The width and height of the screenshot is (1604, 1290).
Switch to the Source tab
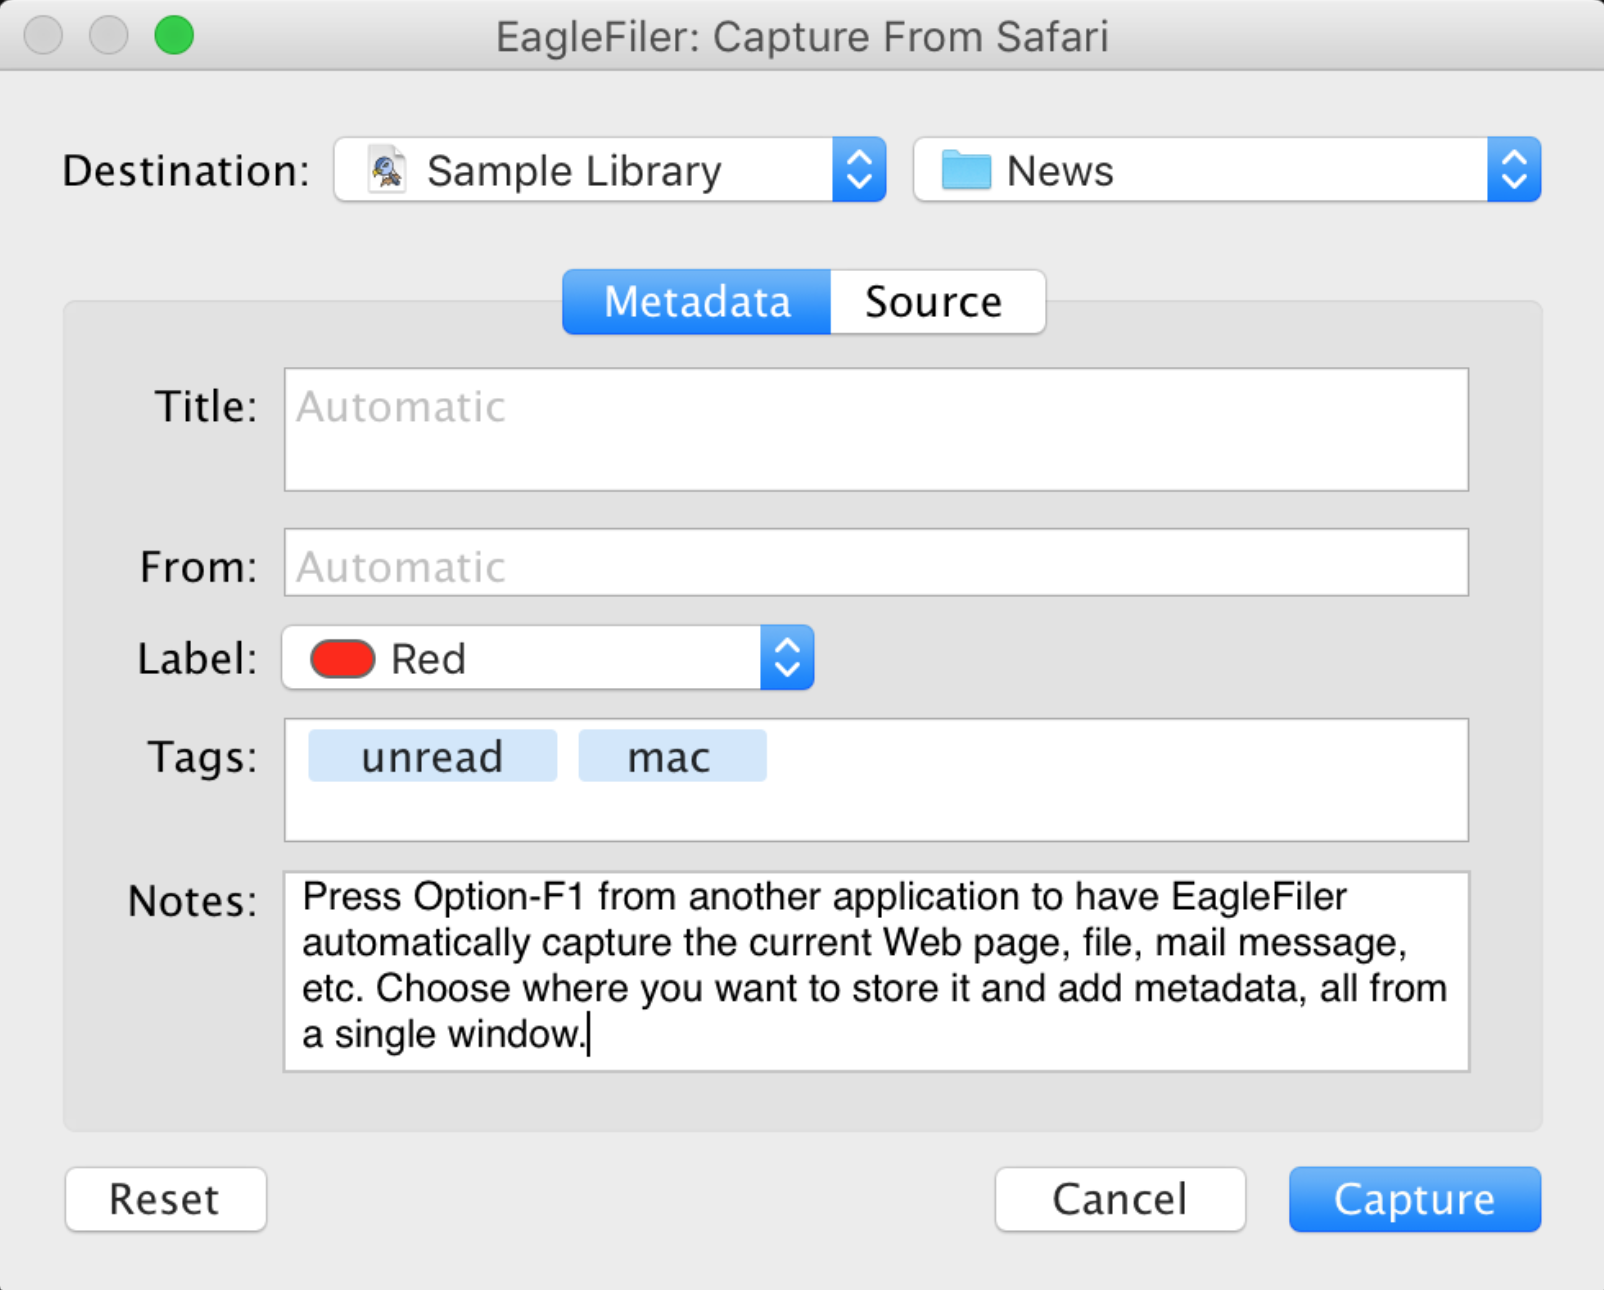(x=937, y=302)
